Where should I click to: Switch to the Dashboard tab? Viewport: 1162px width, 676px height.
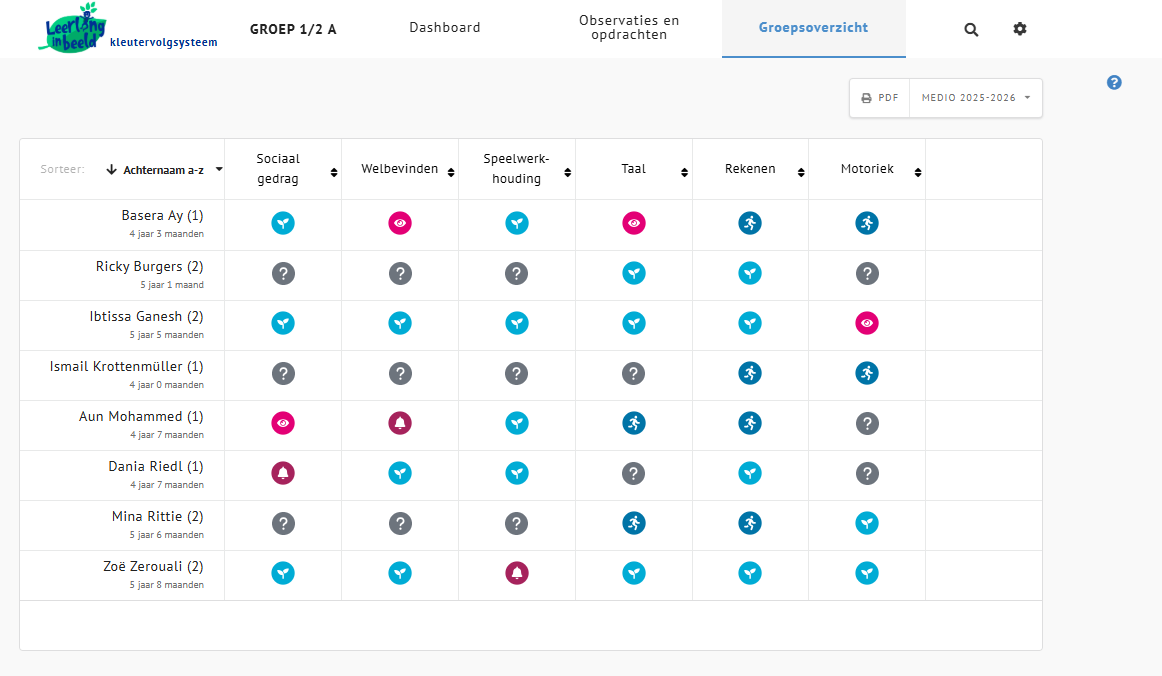445,28
